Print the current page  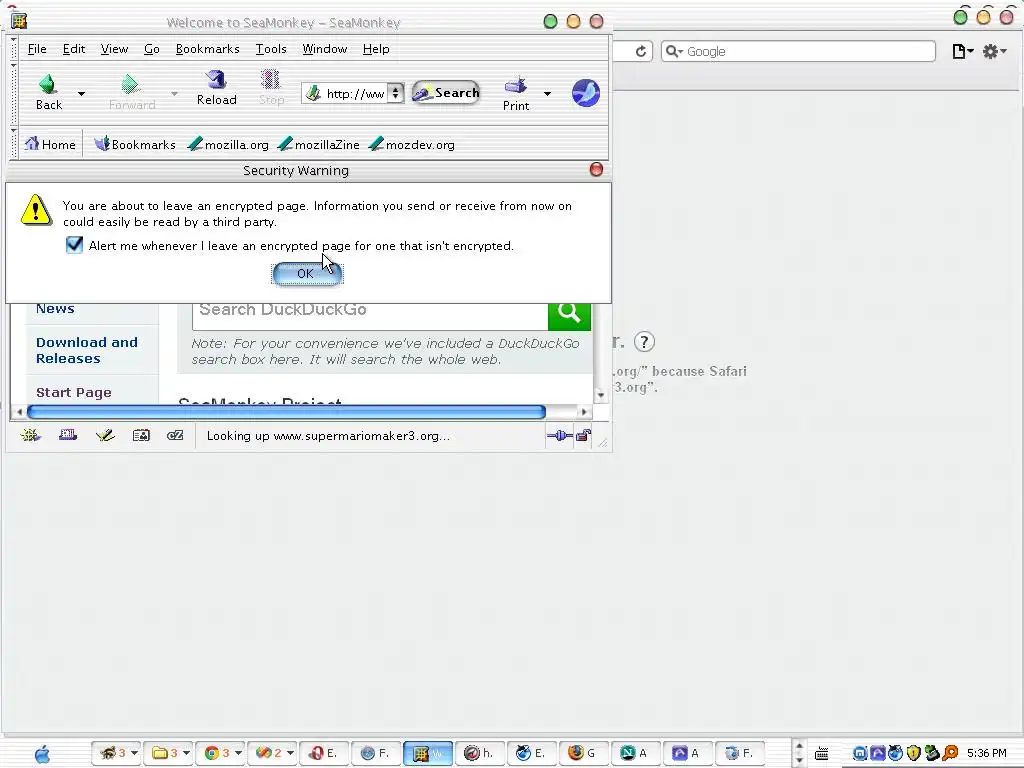coord(516,93)
